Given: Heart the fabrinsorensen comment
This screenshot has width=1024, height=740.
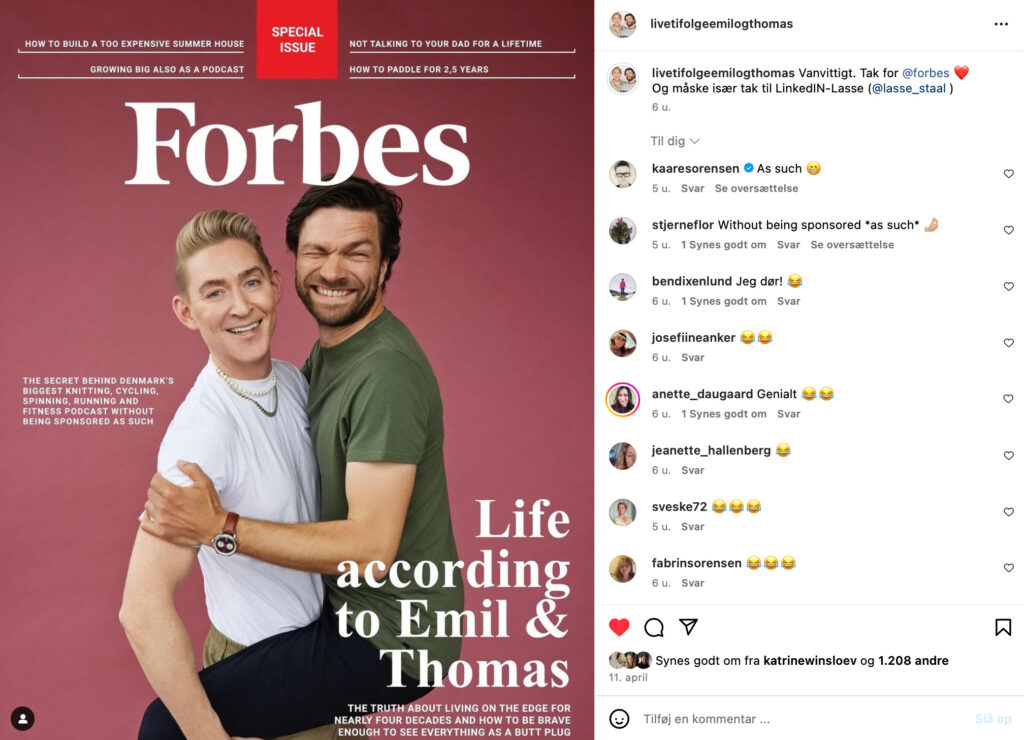Looking at the screenshot, I should coord(1008,568).
